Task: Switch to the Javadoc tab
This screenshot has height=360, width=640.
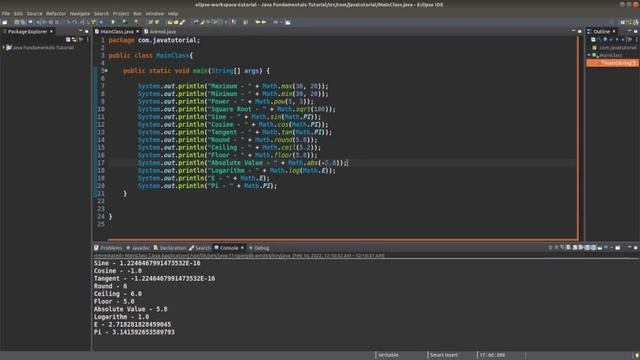Action: pyautogui.click(x=138, y=248)
